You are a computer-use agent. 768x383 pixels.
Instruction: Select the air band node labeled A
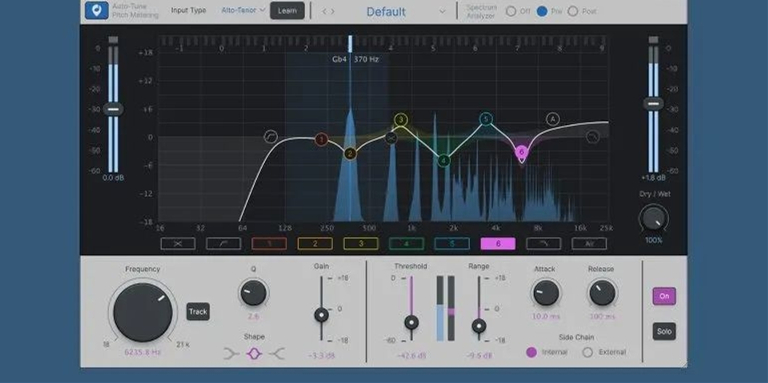point(552,119)
